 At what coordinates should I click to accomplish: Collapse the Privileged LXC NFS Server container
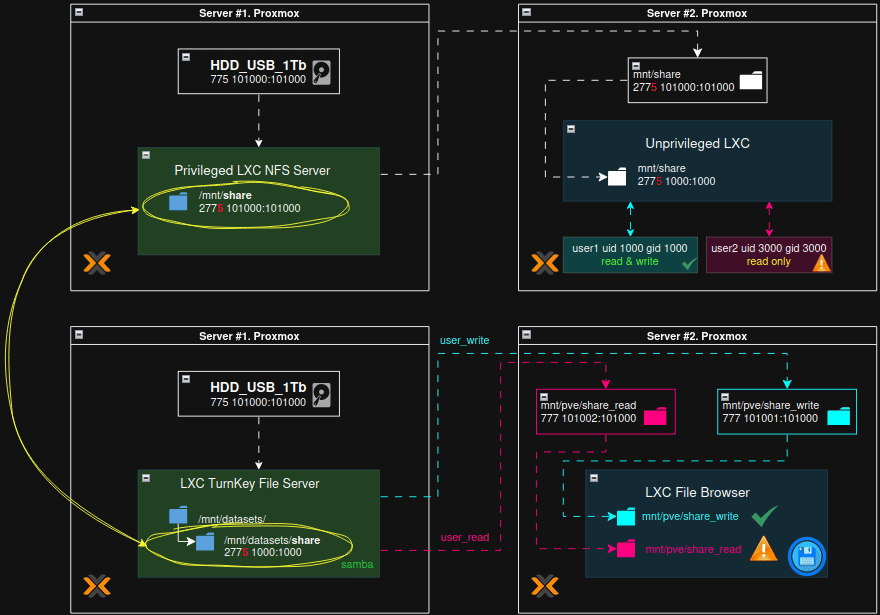[x=146, y=155]
